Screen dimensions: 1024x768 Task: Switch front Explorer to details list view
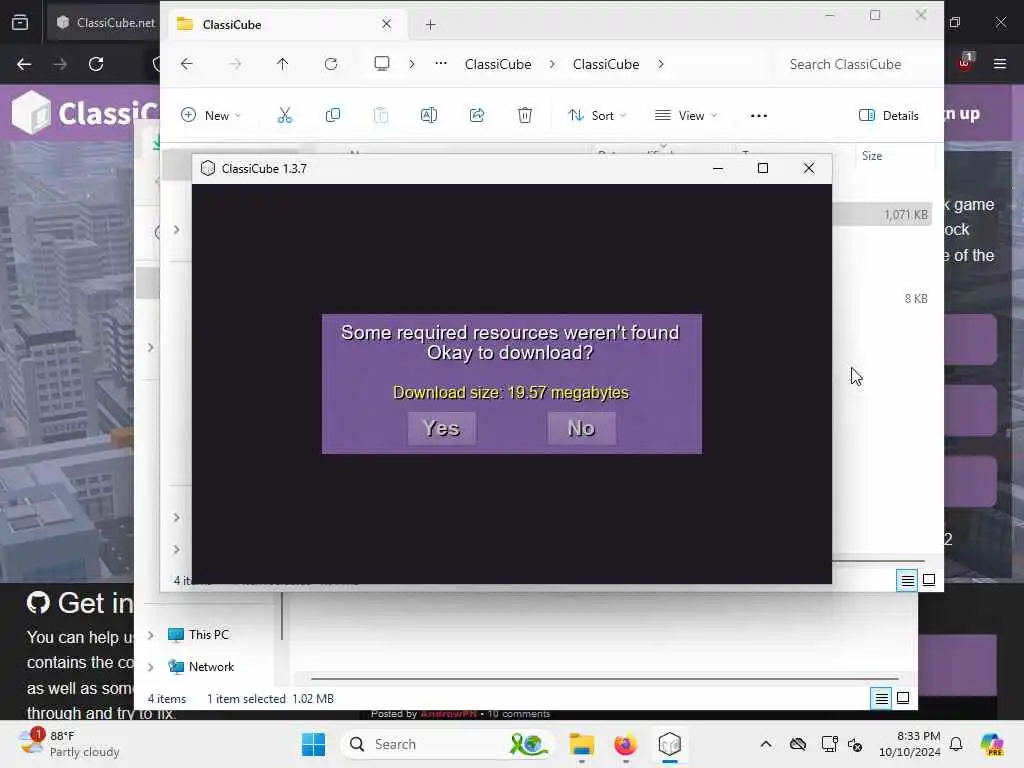[x=907, y=580]
